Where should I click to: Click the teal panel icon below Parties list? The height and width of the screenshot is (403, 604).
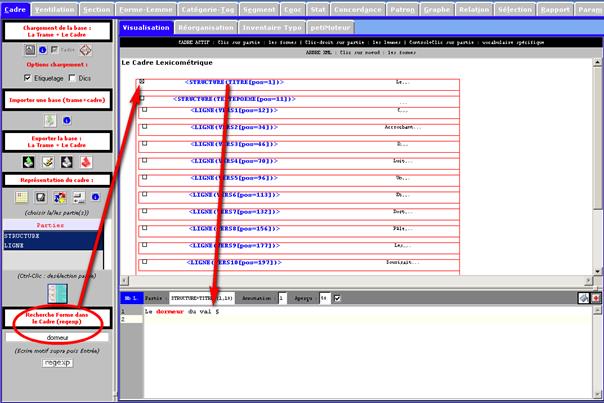click(x=58, y=294)
